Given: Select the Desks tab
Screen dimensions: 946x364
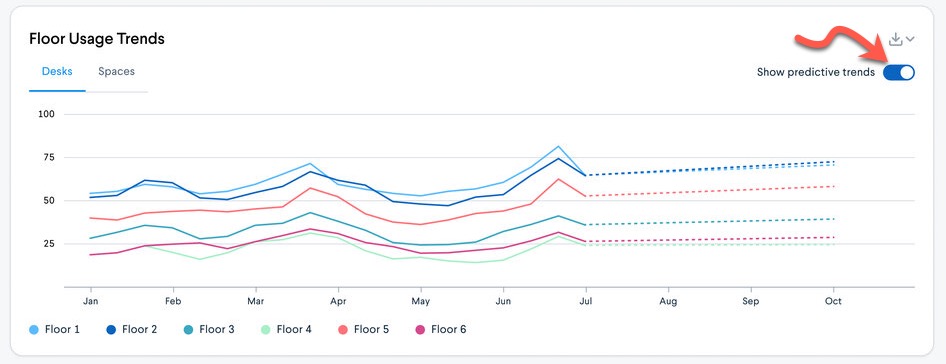Looking at the screenshot, I should (57, 71).
